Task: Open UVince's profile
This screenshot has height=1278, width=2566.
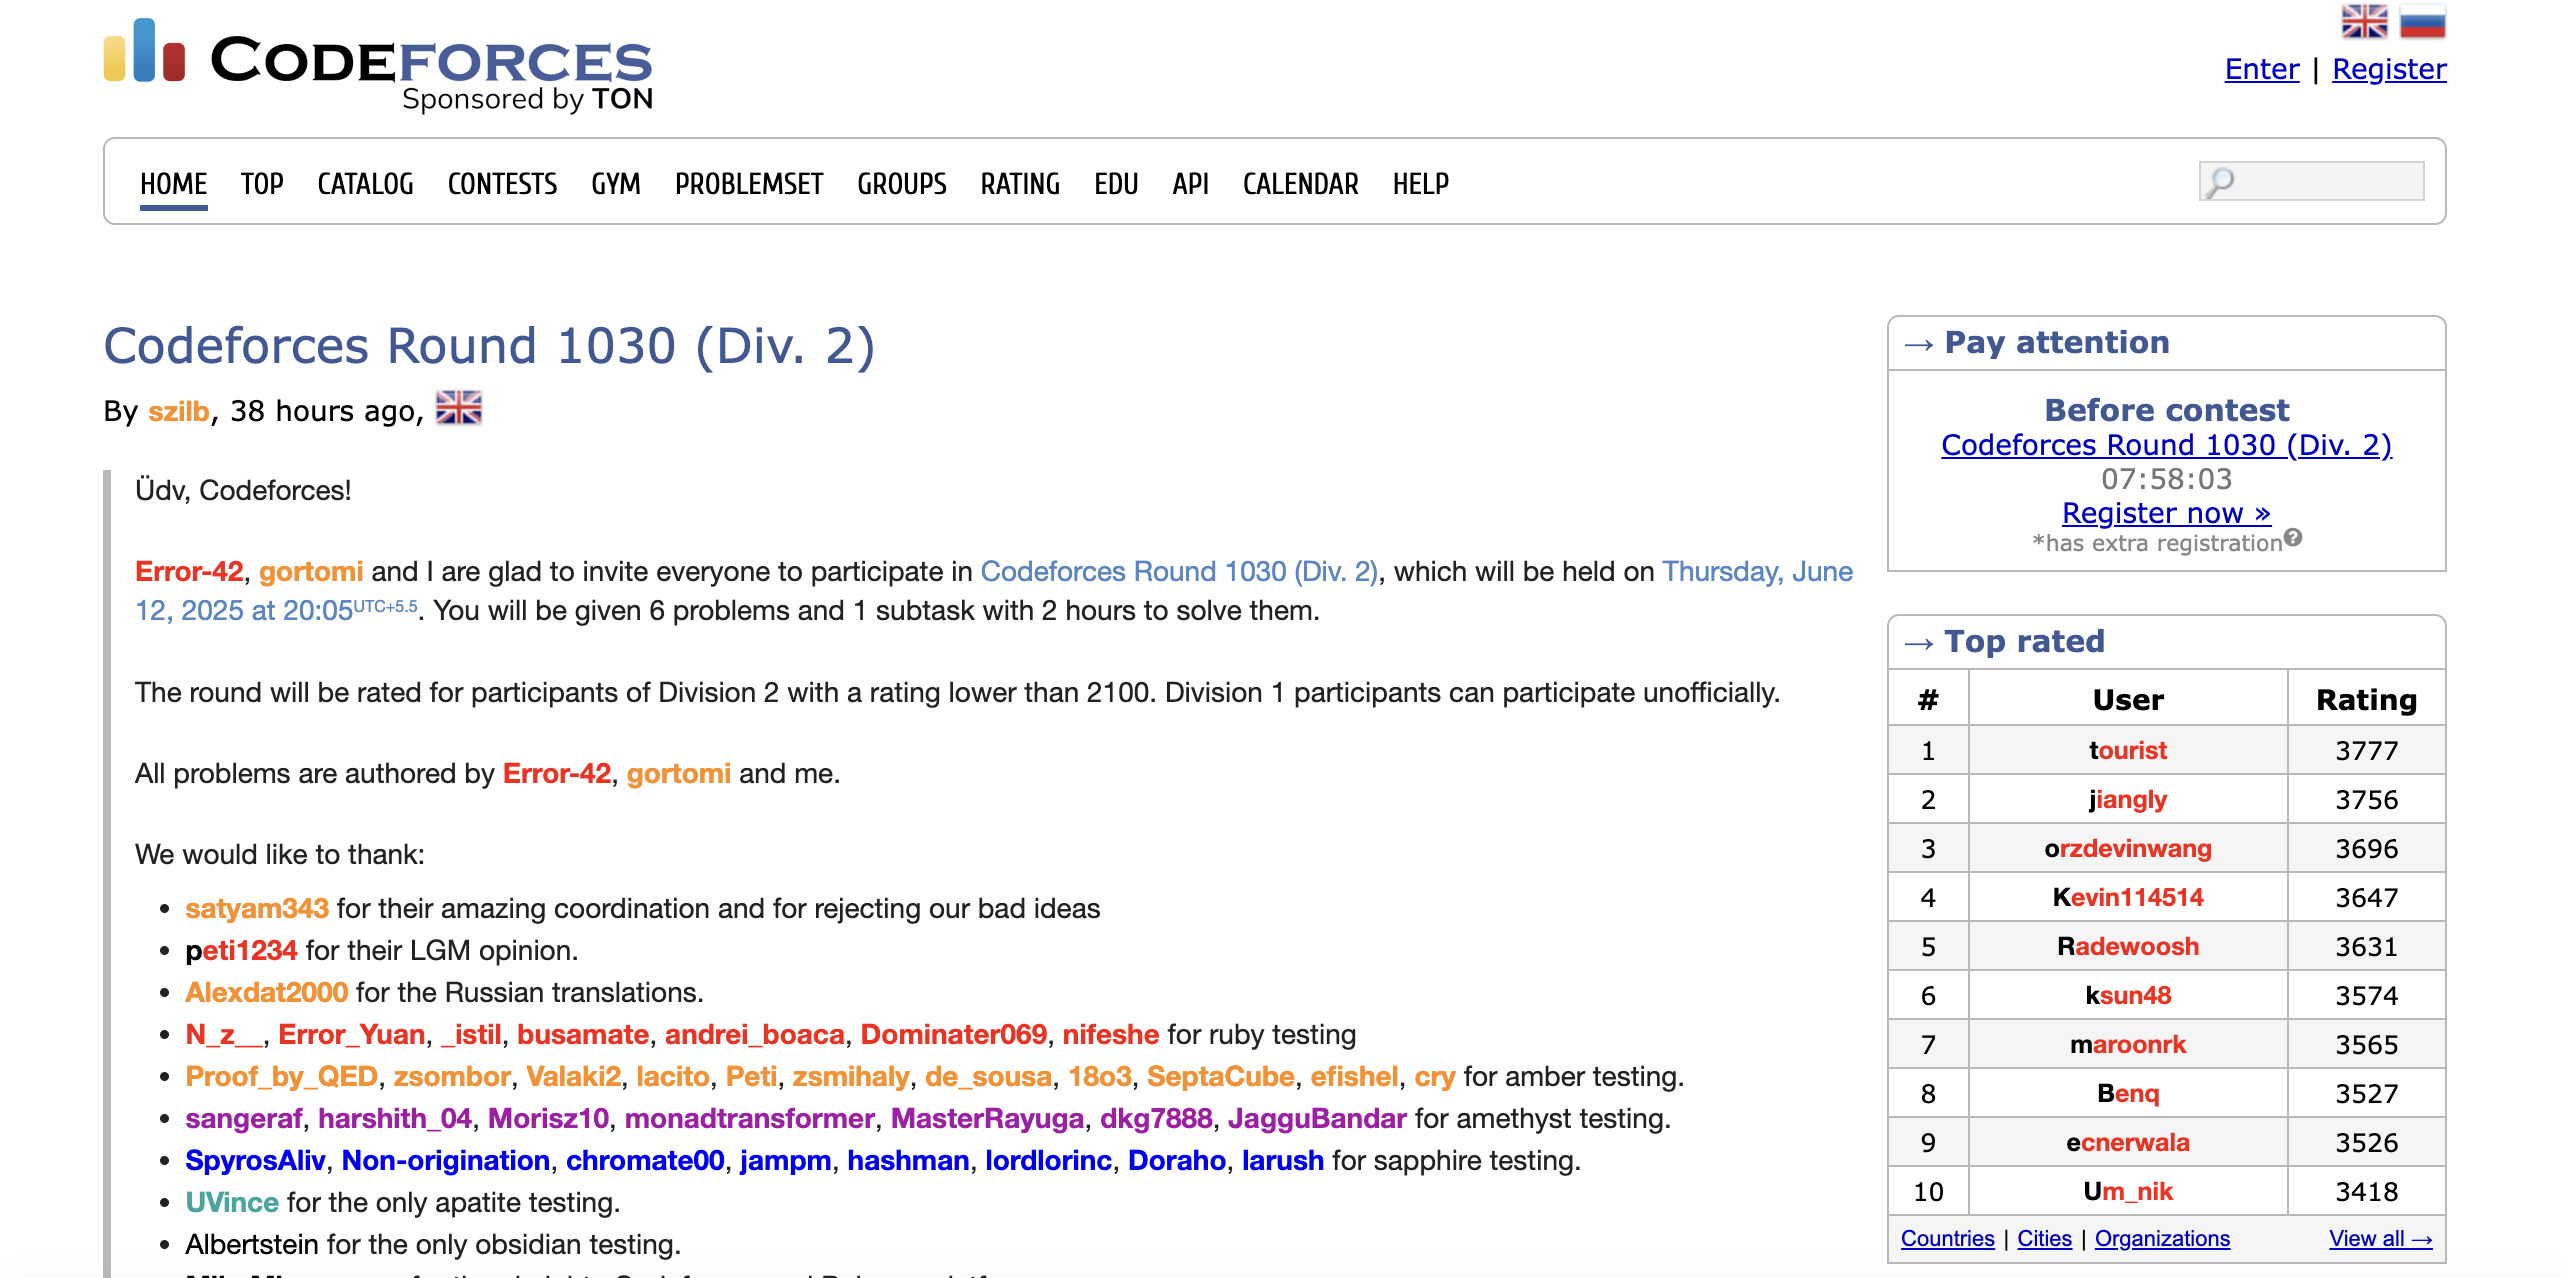Action: [x=232, y=1202]
